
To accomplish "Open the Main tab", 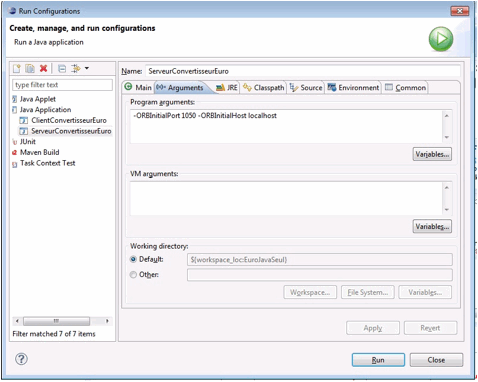I will point(138,87).
